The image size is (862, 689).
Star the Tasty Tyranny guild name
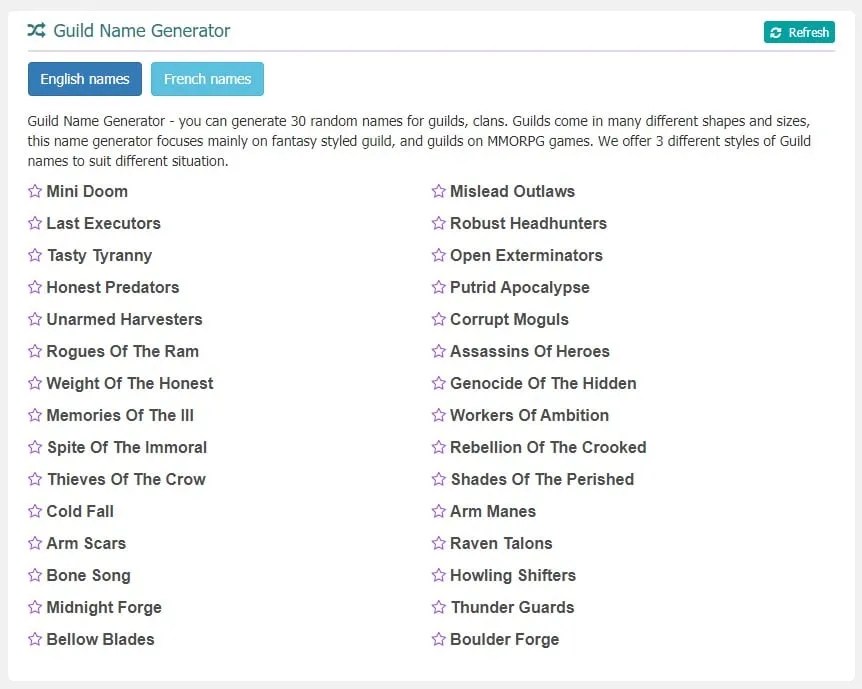point(35,255)
